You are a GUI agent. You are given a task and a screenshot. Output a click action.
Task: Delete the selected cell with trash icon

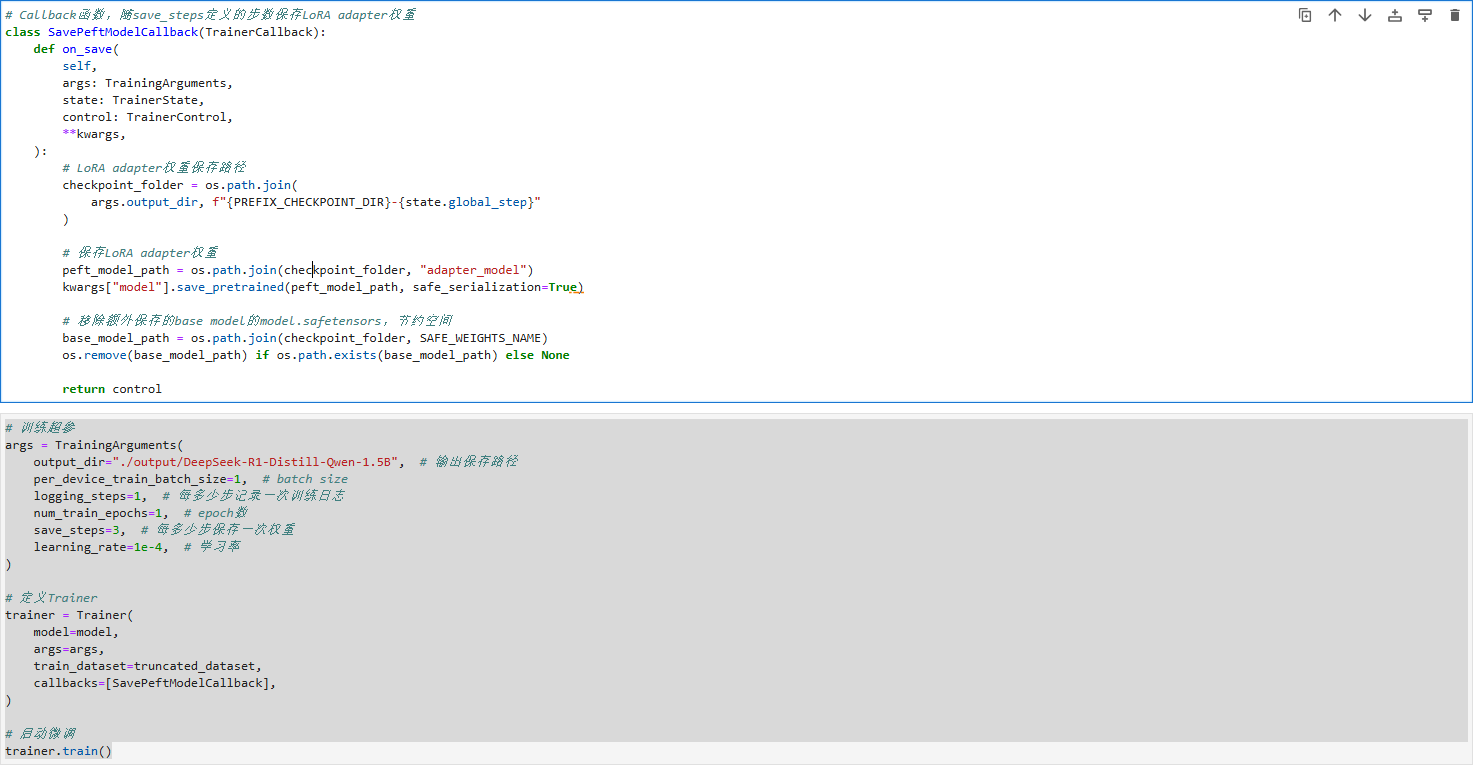[x=1455, y=15]
